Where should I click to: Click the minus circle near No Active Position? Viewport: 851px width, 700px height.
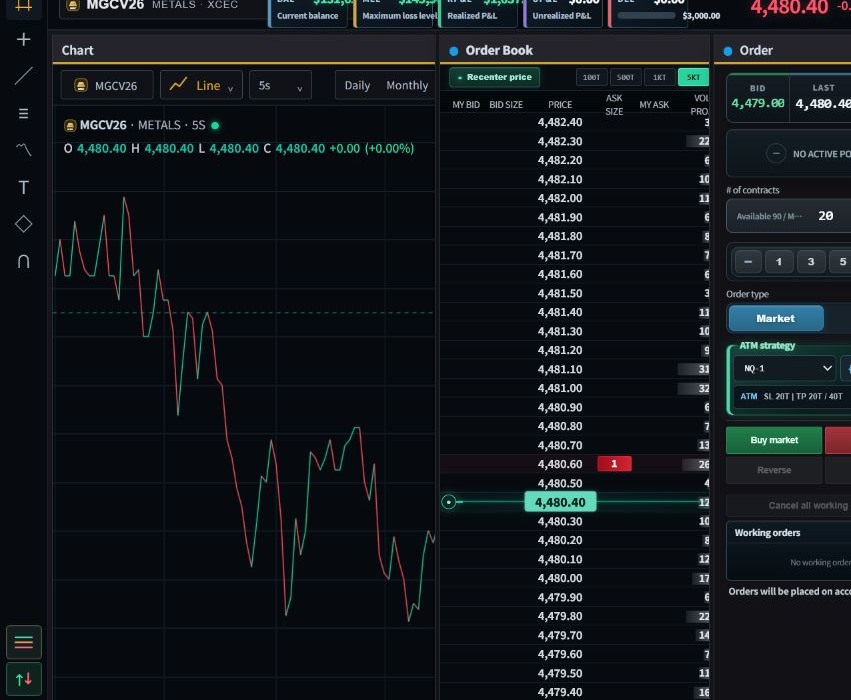tap(776, 154)
